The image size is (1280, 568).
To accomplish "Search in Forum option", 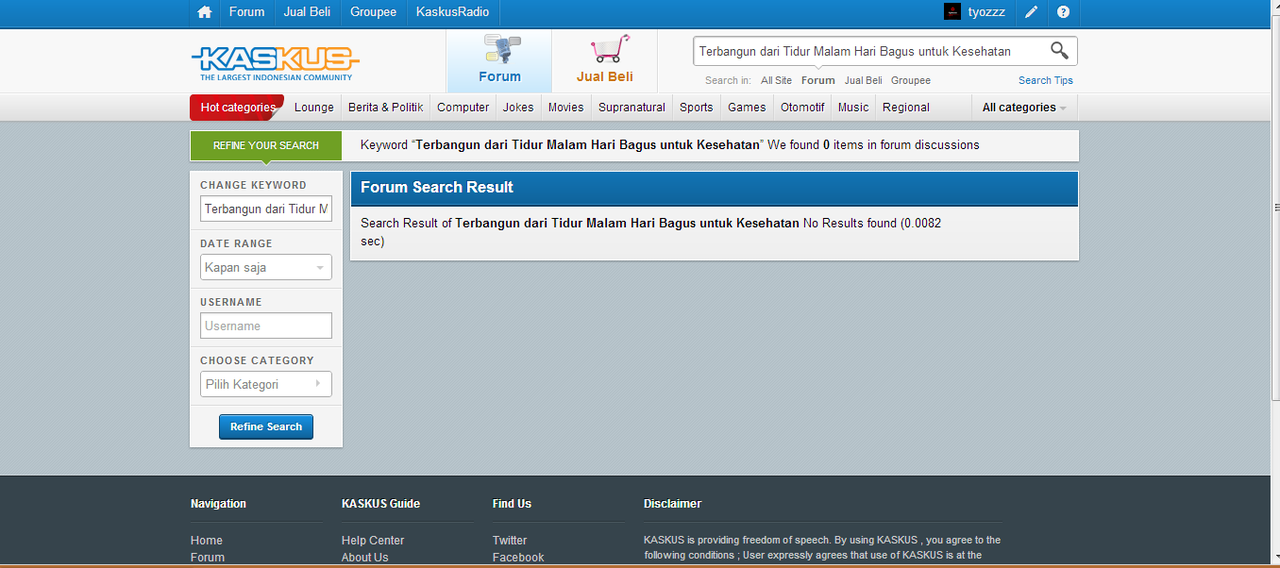I will [818, 80].
